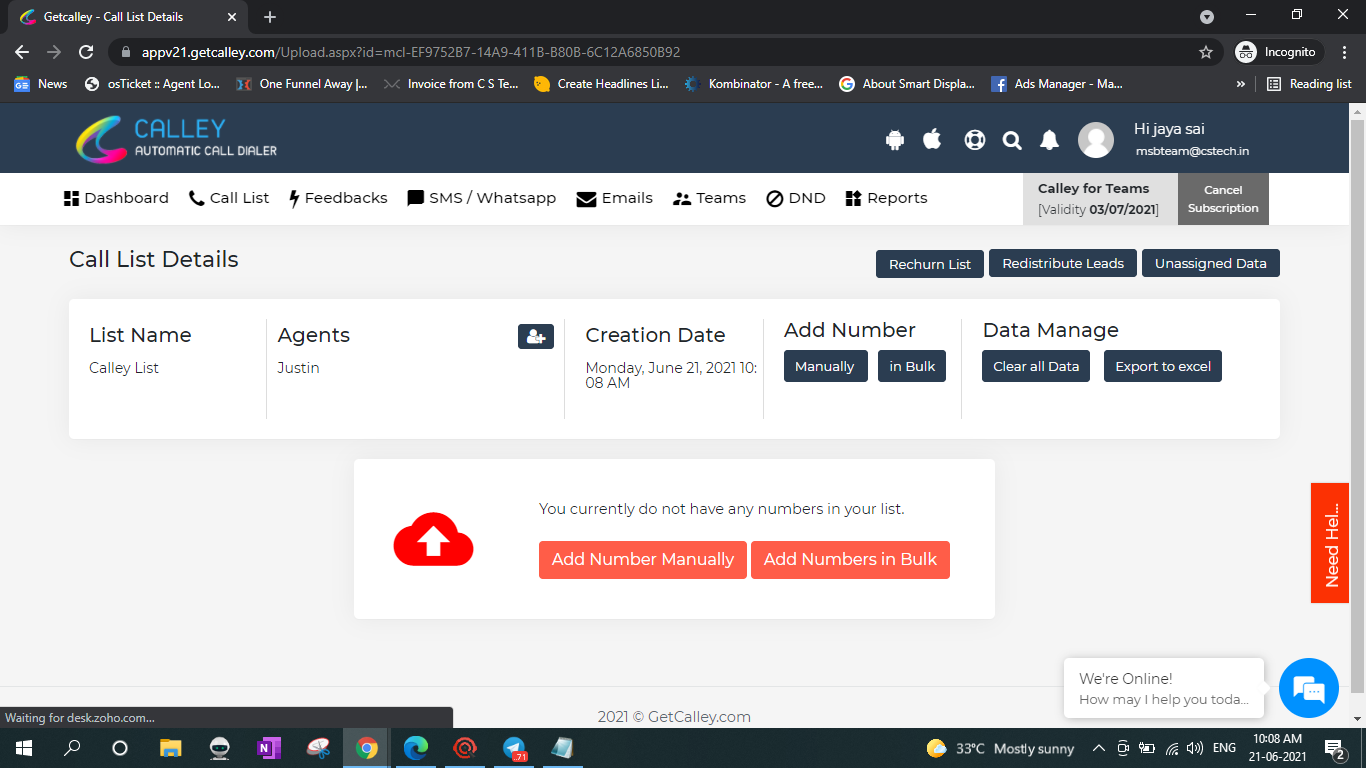The image size is (1366, 768).
Task: Click the Calley List name text
Action: pos(124,368)
